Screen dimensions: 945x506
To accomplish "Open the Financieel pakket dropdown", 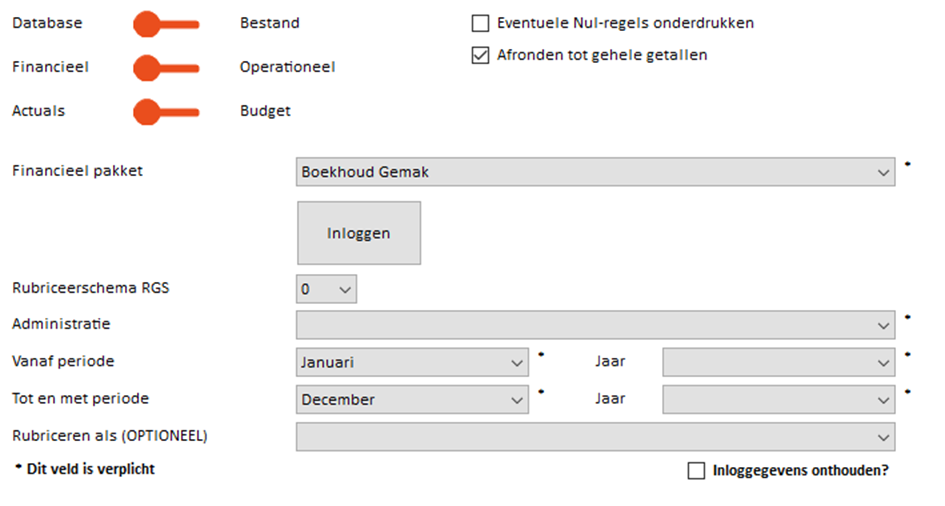I will pos(595,172).
